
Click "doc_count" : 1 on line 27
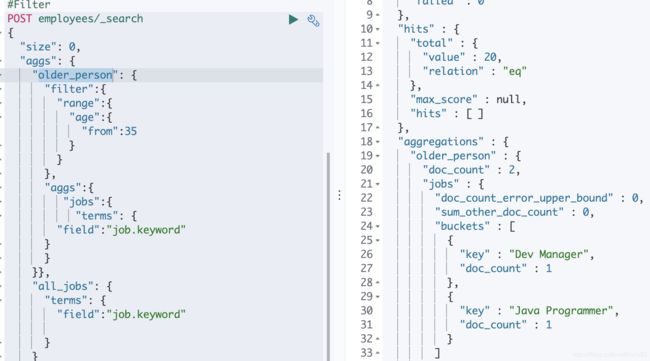(x=505, y=269)
